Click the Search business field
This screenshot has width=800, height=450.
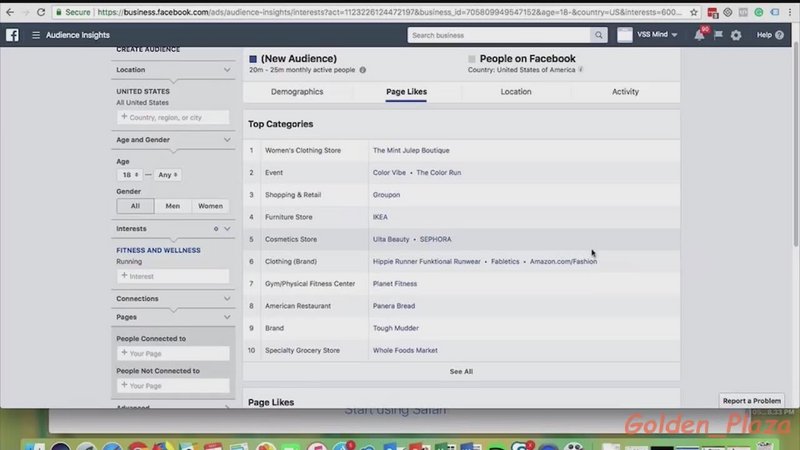[499, 35]
